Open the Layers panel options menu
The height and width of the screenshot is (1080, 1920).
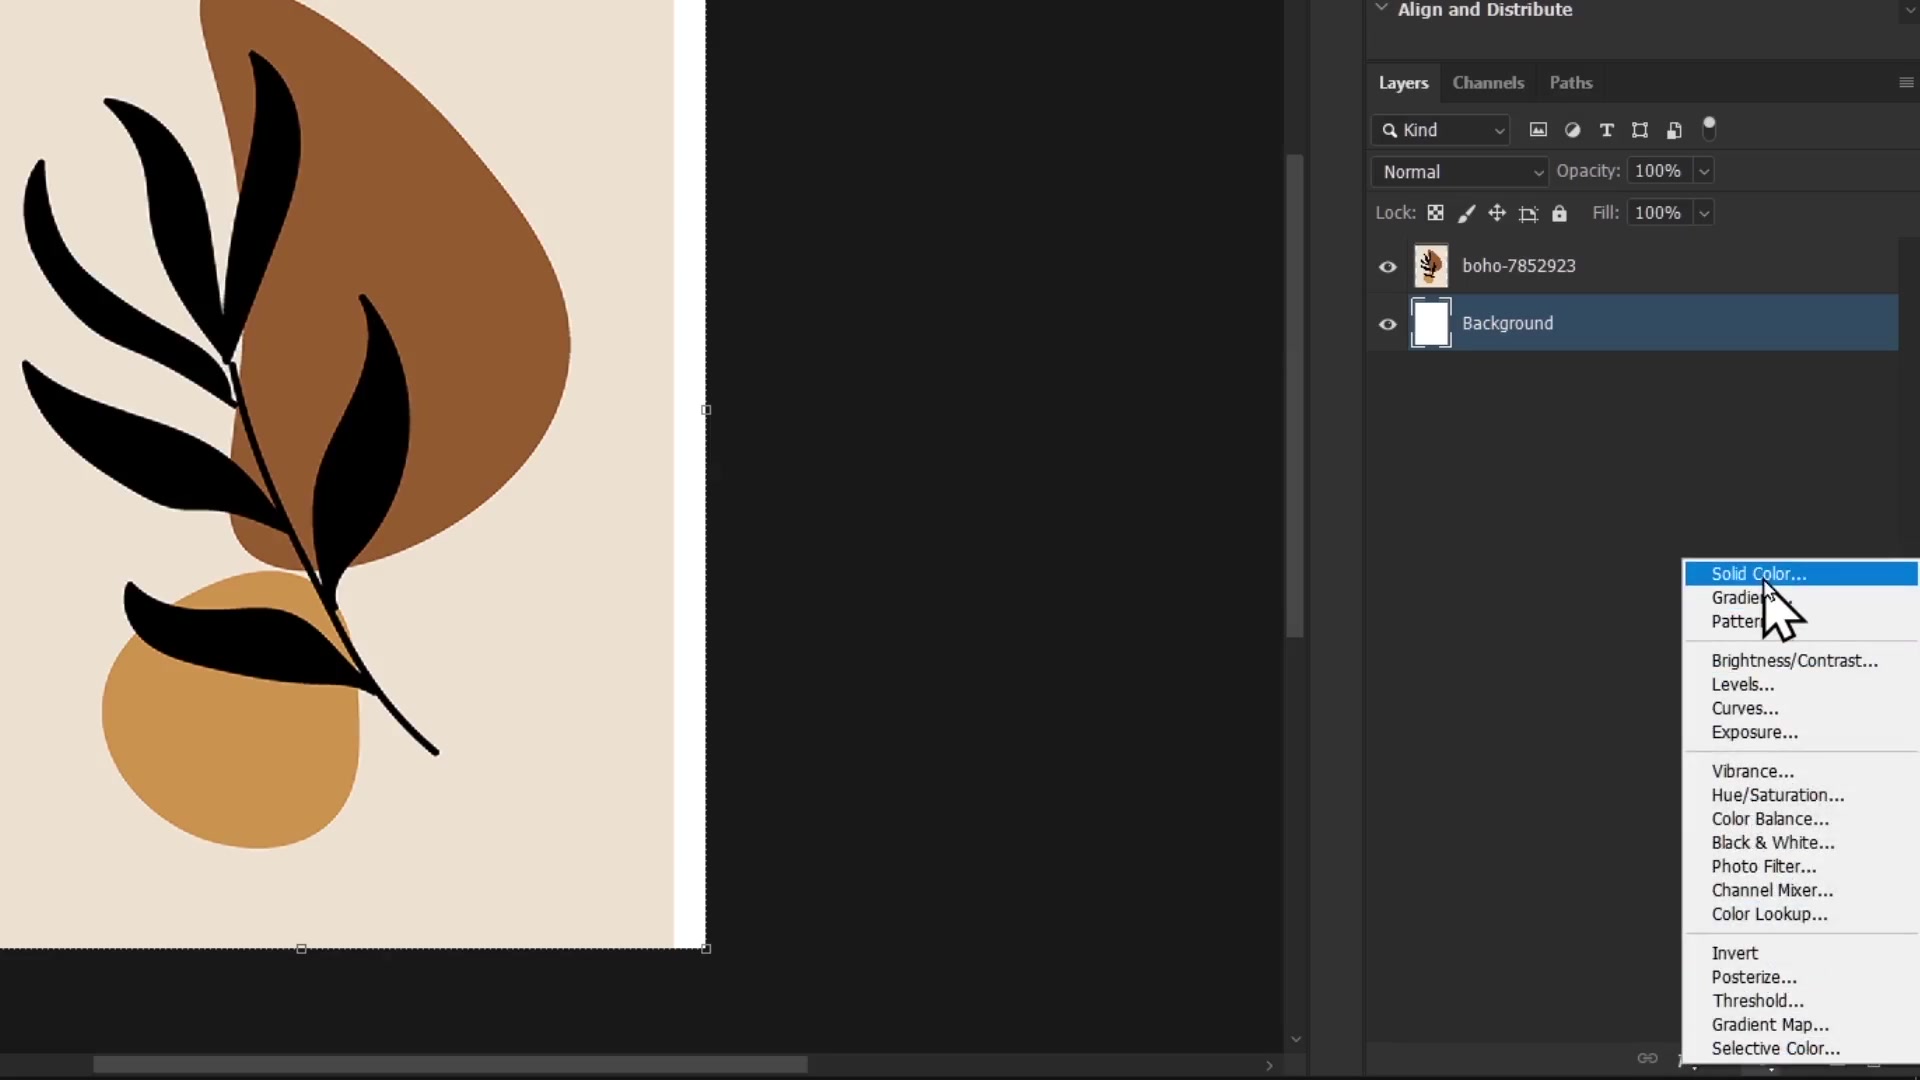tap(1906, 82)
